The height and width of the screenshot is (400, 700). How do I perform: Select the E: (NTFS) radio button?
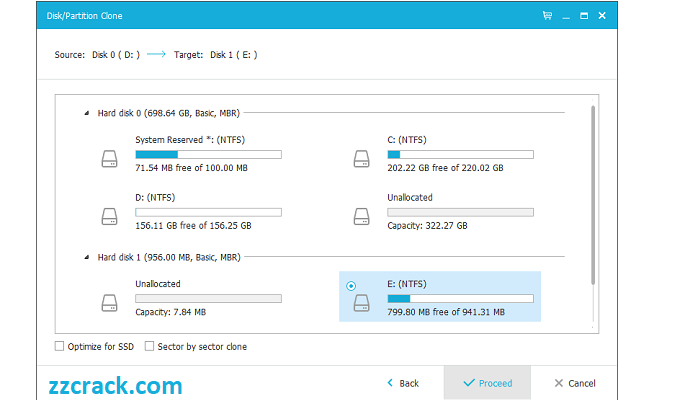351,286
